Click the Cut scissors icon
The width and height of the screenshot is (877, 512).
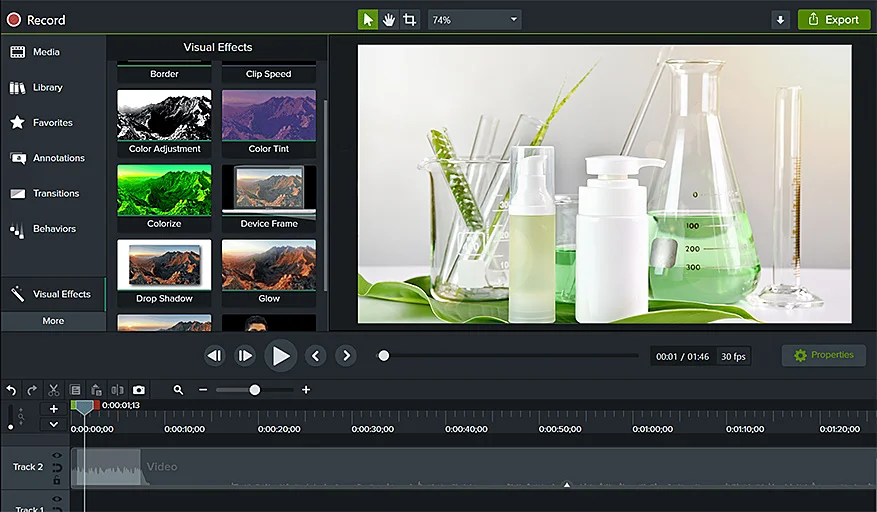point(54,390)
